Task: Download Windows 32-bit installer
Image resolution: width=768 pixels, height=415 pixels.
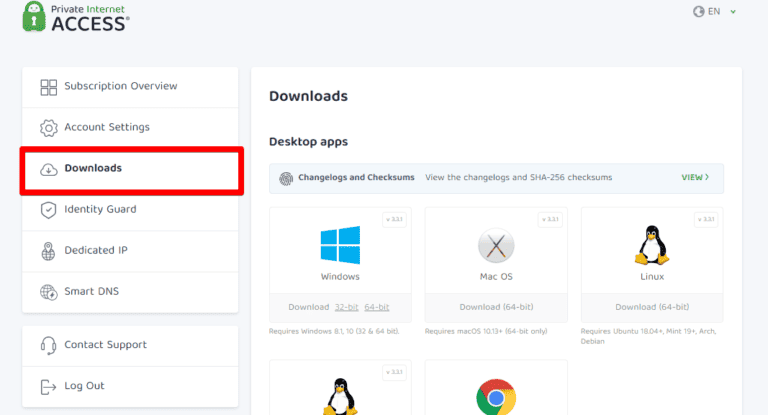Action: [x=345, y=307]
